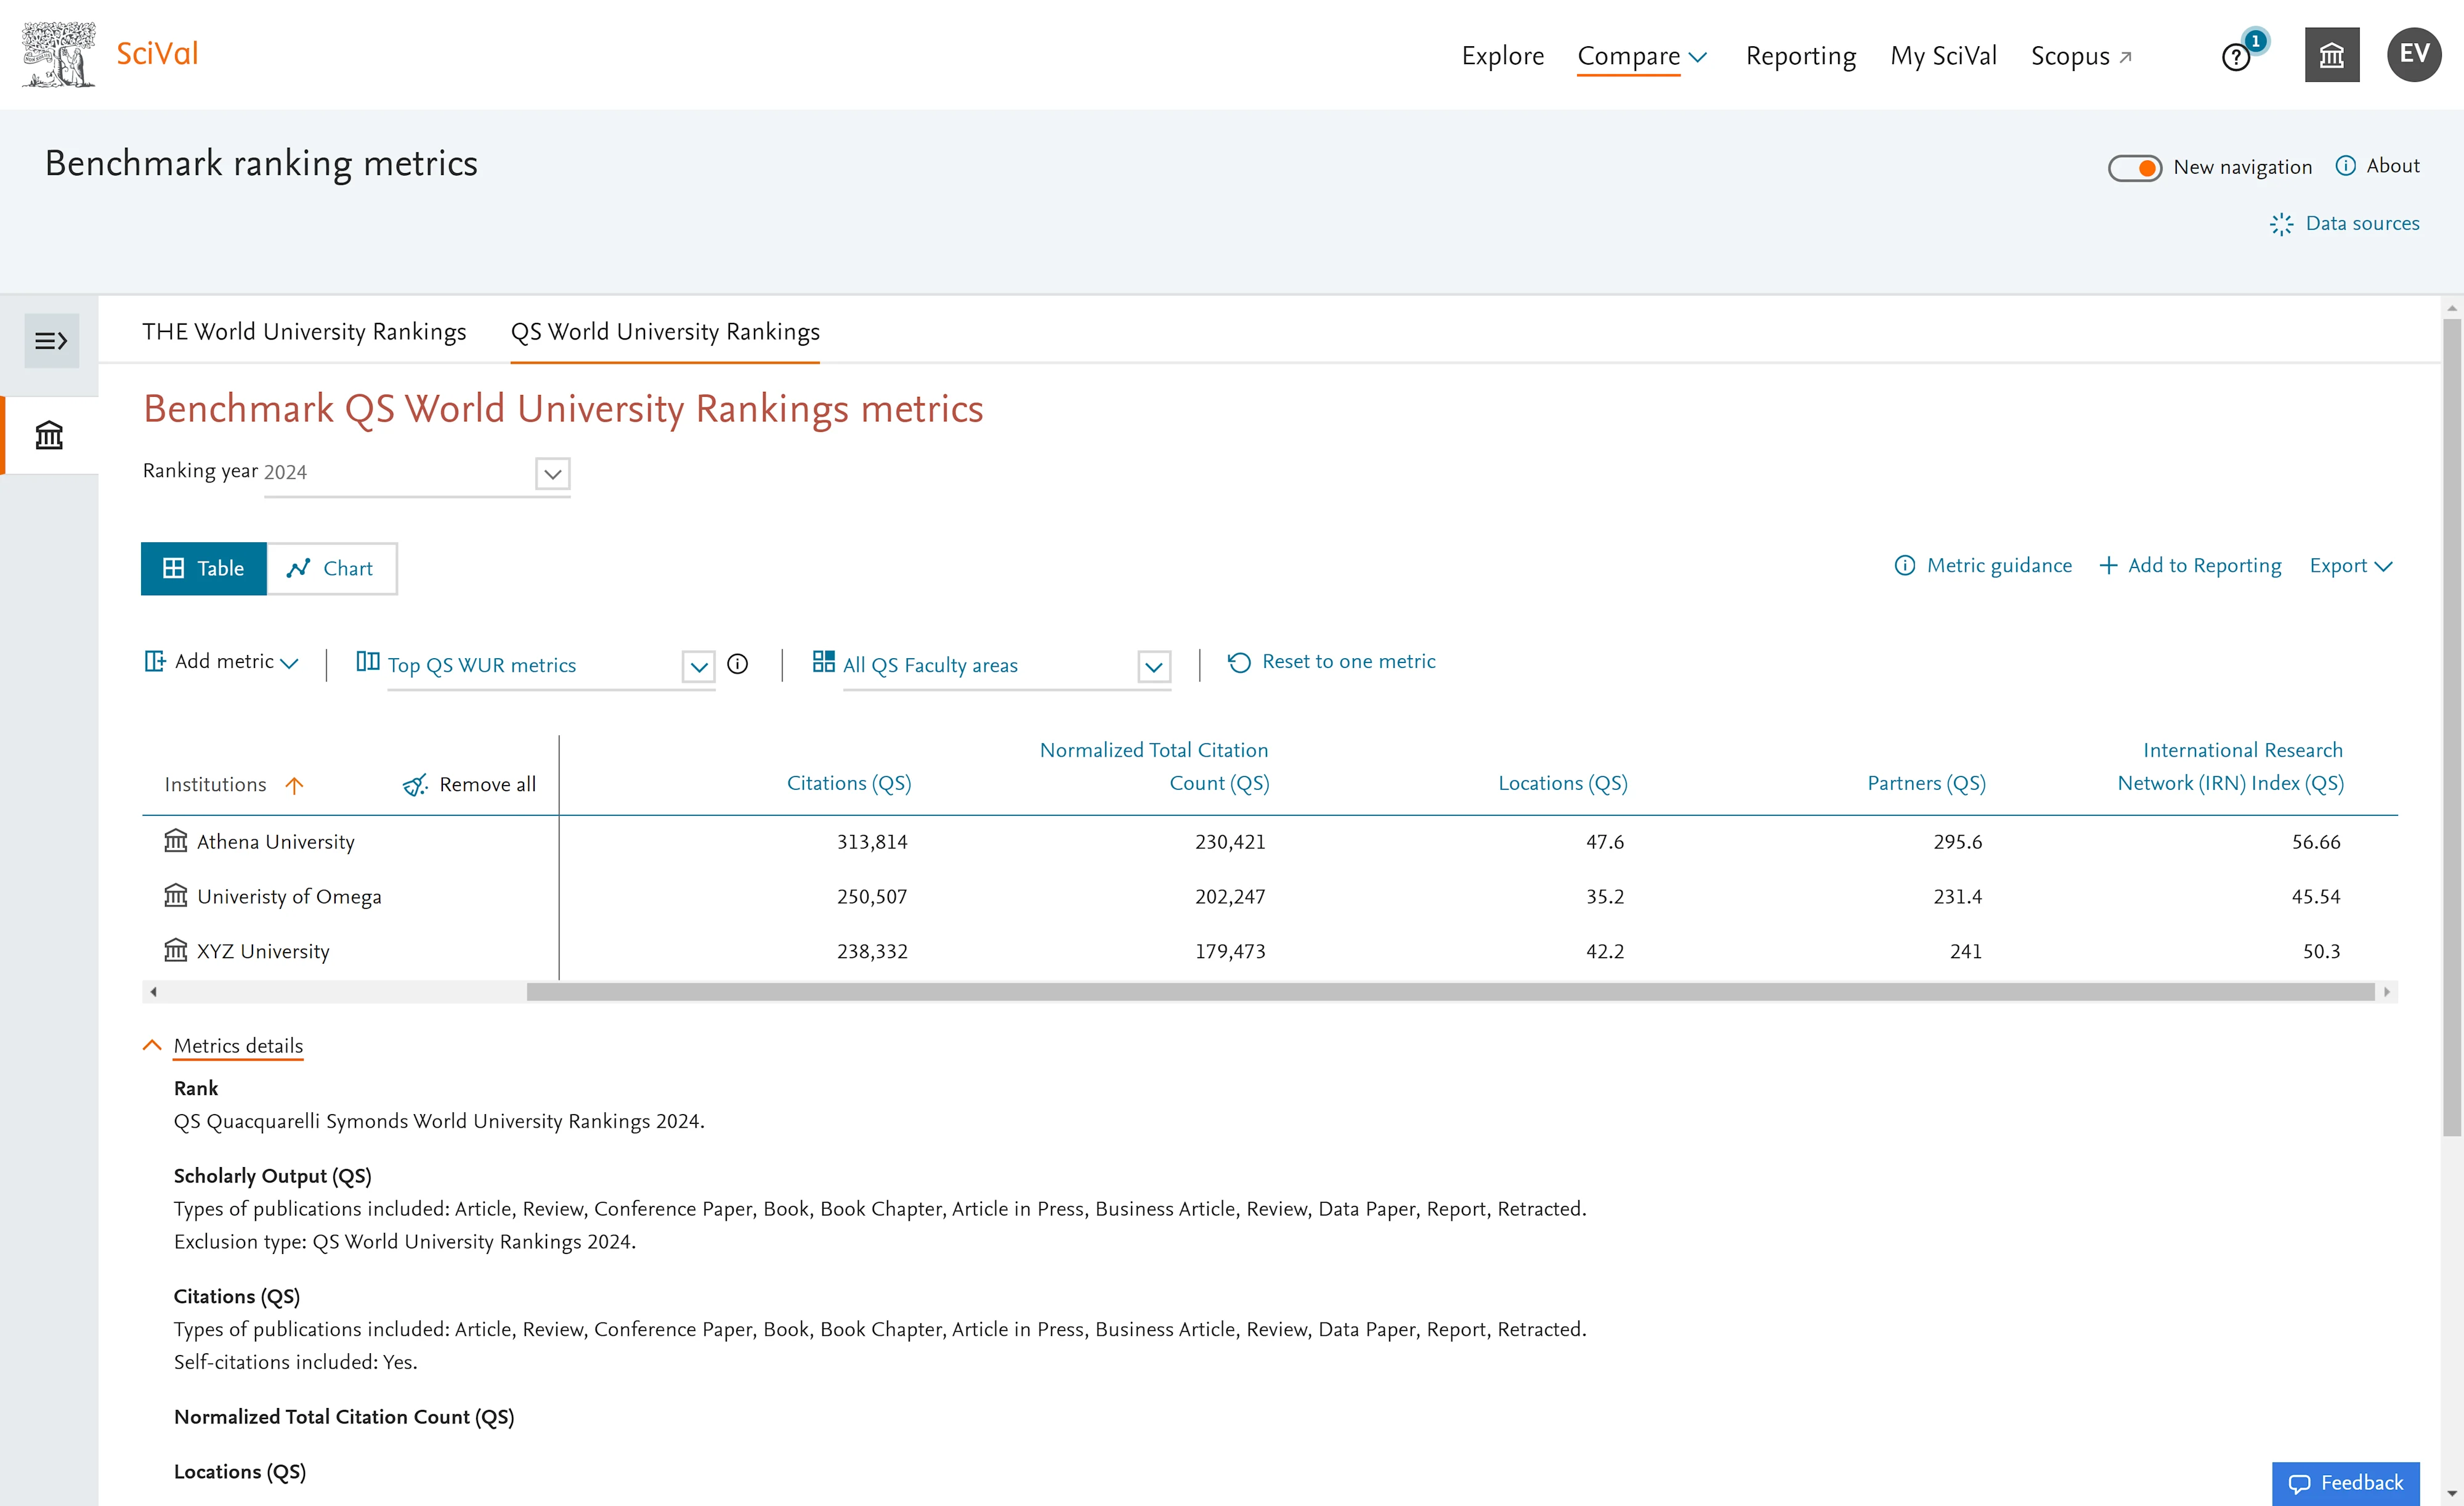Click Add to Reporting
This screenshot has width=2464, height=1506.
pyautogui.click(x=2190, y=565)
